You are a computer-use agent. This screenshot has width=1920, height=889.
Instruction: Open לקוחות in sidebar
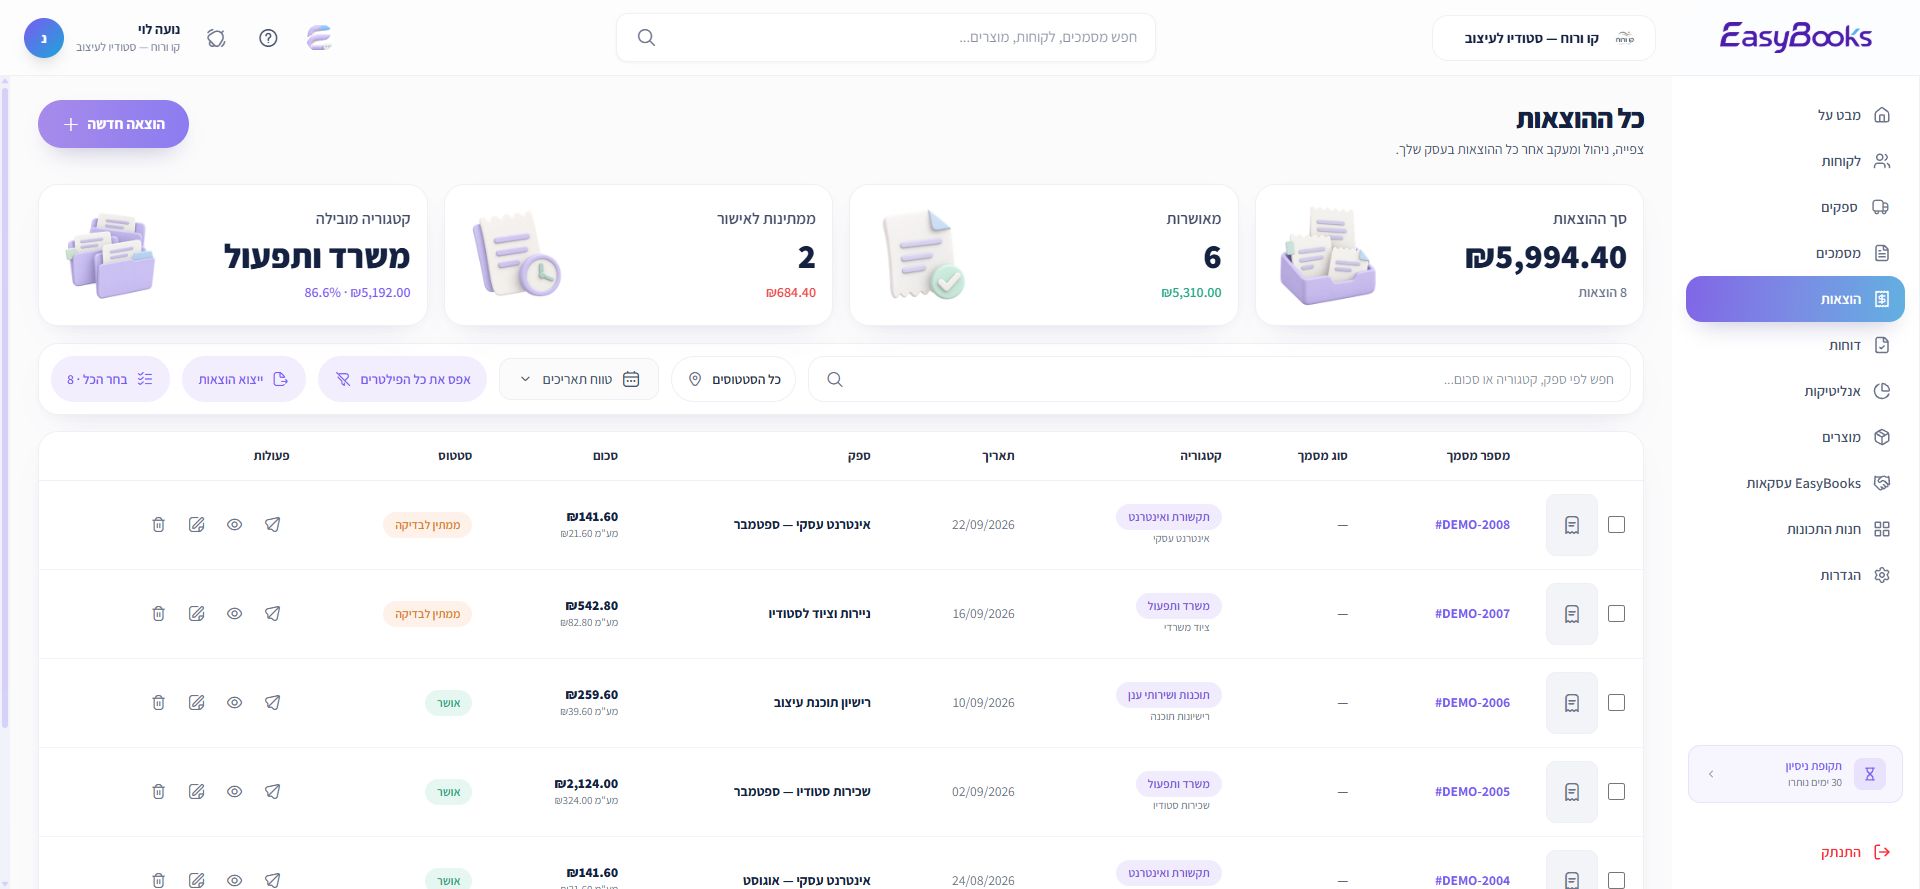pos(1795,161)
